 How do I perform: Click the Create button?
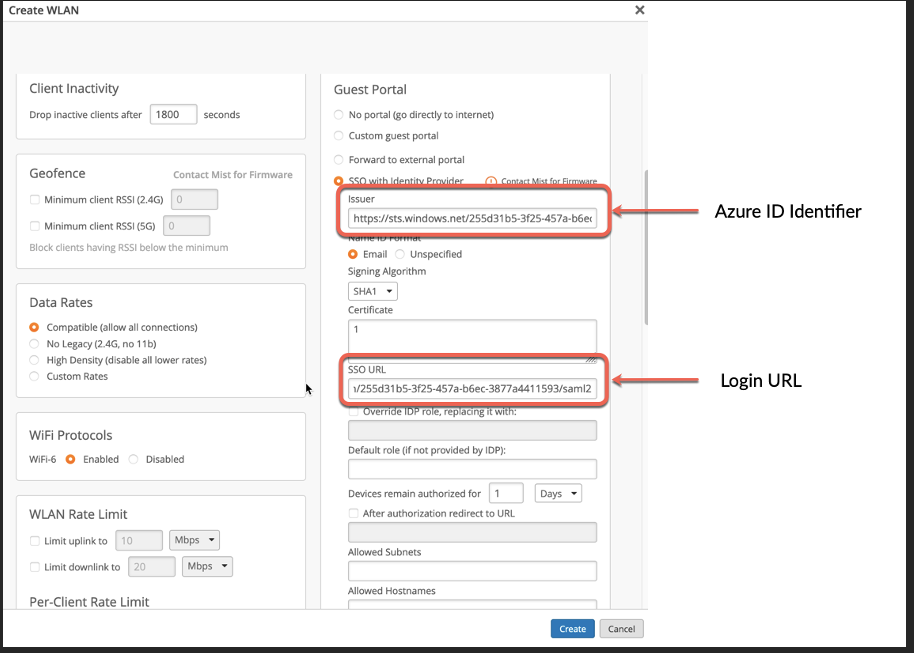(572, 629)
